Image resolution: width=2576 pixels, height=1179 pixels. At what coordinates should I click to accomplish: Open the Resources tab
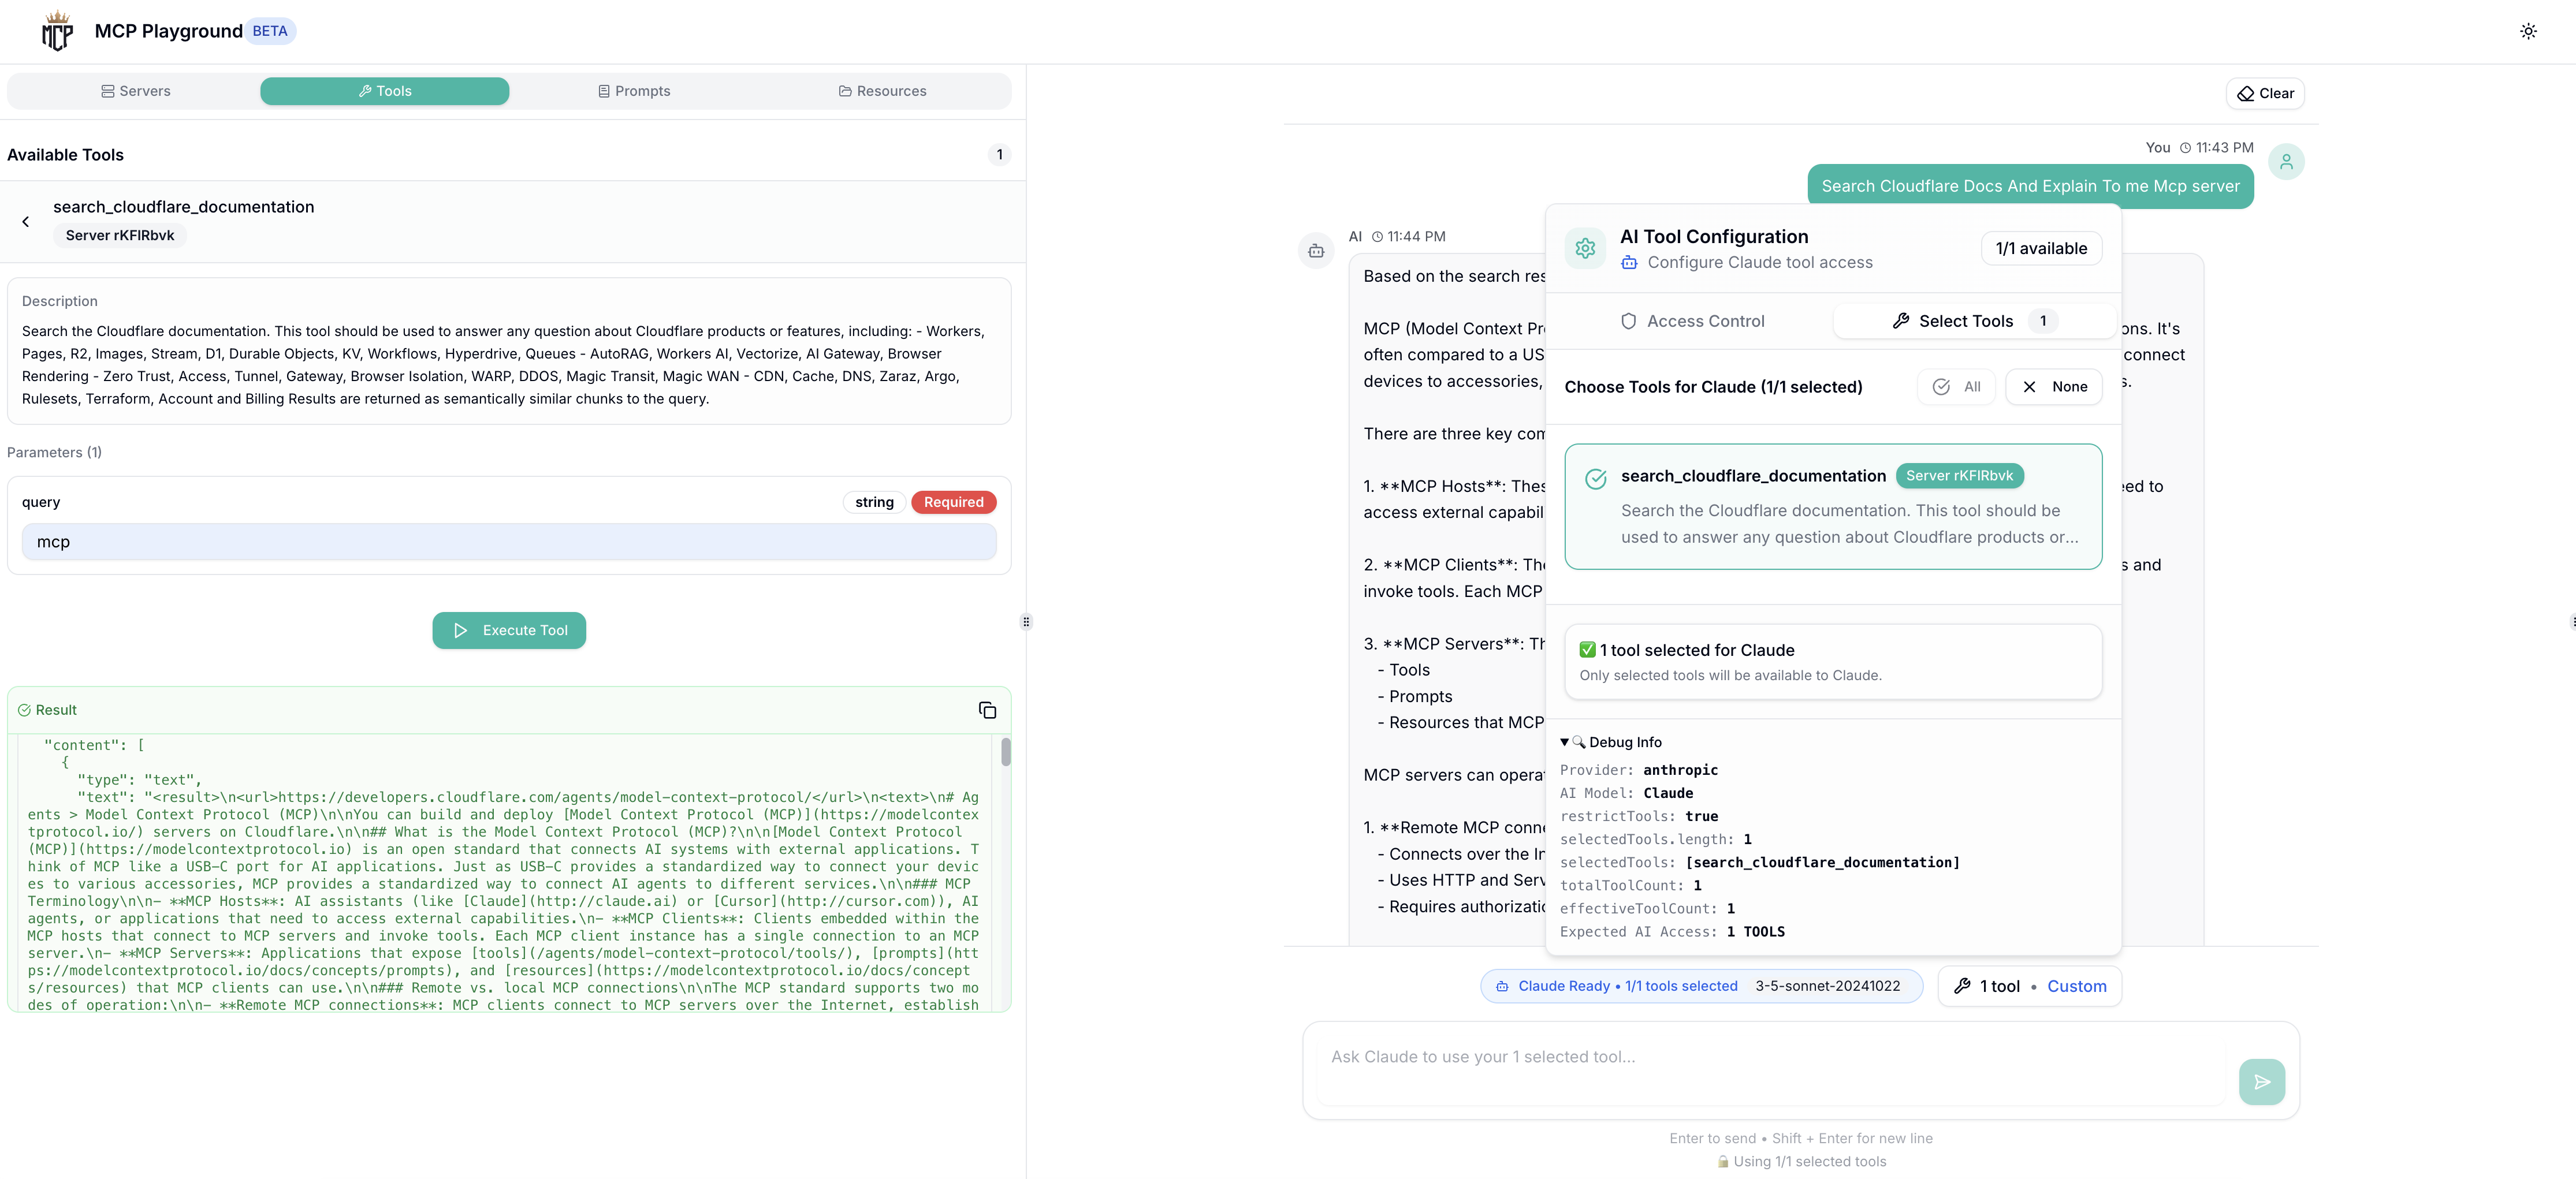[882, 91]
